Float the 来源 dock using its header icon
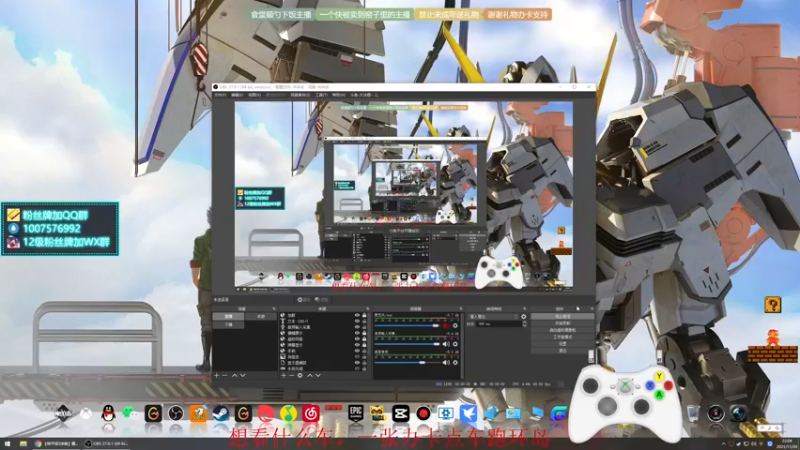 [x=367, y=309]
